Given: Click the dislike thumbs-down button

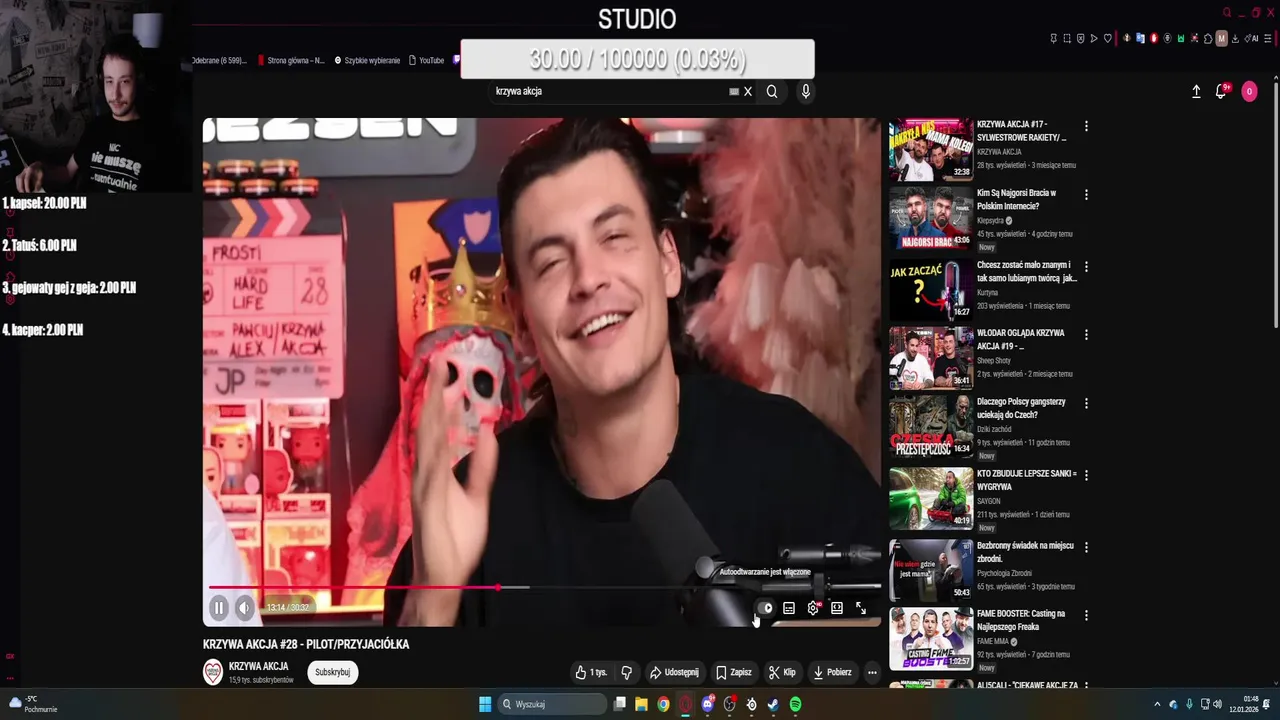Looking at the screenshot, I should (627, 672).
